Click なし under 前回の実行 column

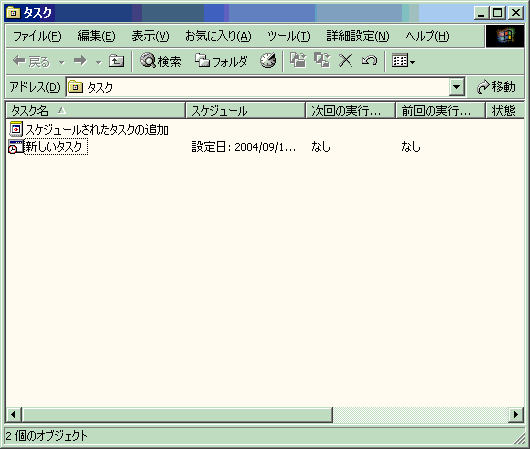[410, 147]
